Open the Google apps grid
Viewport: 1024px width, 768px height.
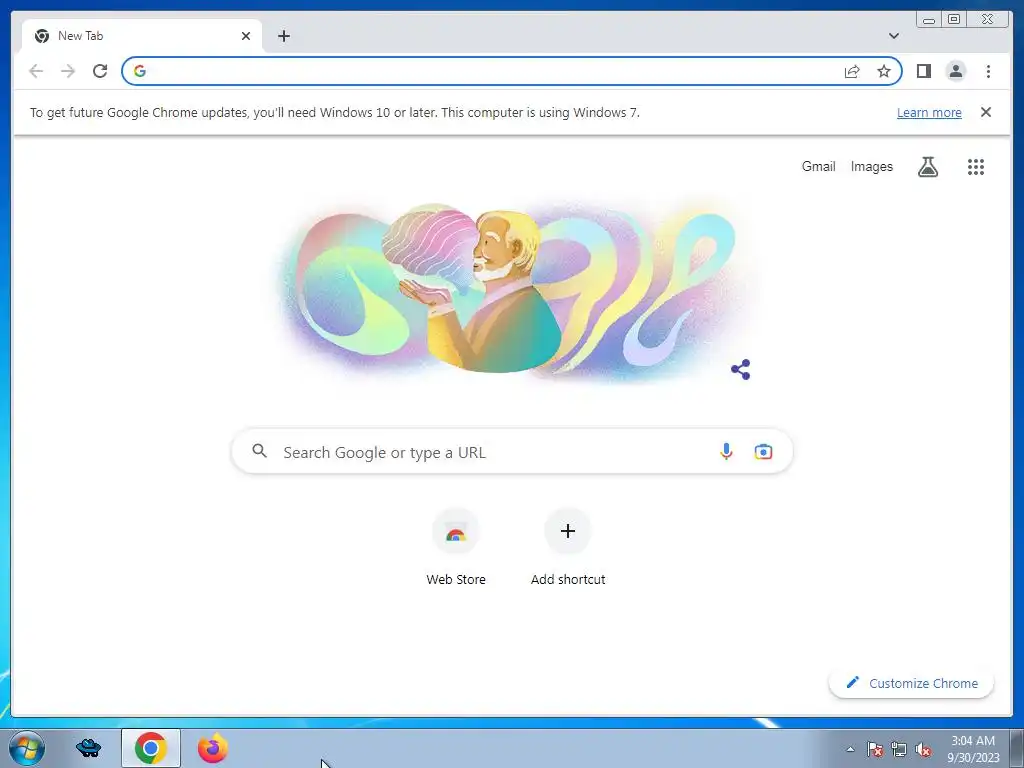[x=976, y=167]
